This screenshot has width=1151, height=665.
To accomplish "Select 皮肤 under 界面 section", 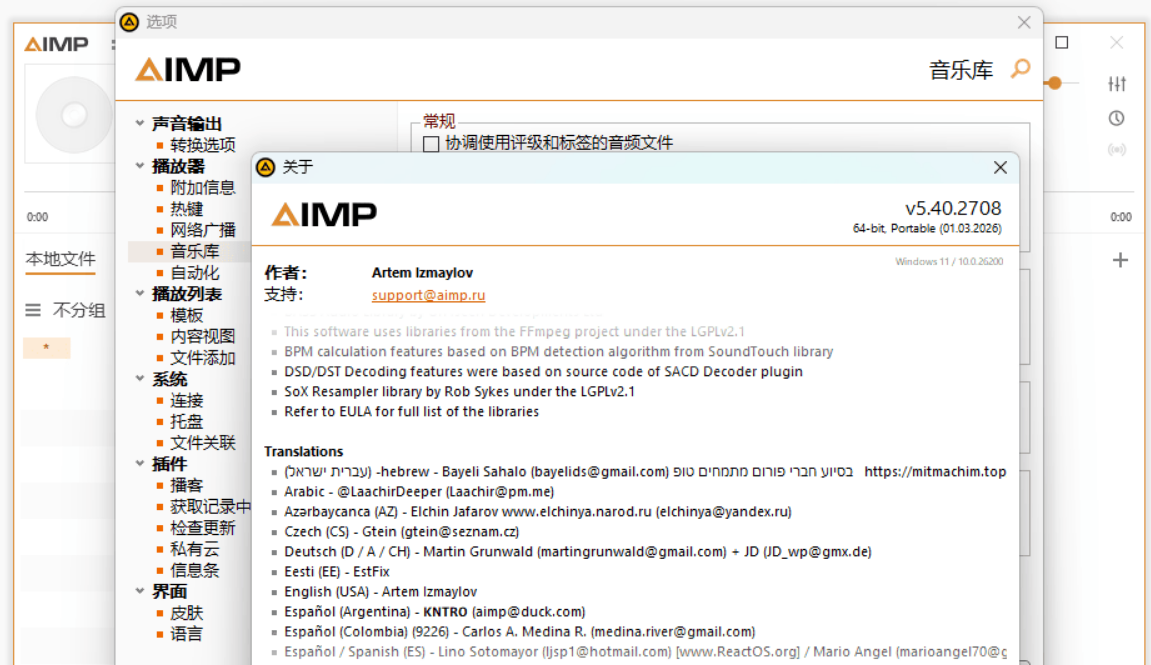I will point(186,613).
